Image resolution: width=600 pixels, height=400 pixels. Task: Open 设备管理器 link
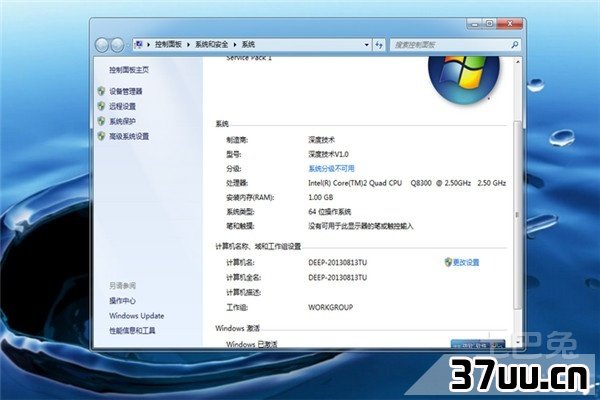pyautogui.click(x=126, y=91)
